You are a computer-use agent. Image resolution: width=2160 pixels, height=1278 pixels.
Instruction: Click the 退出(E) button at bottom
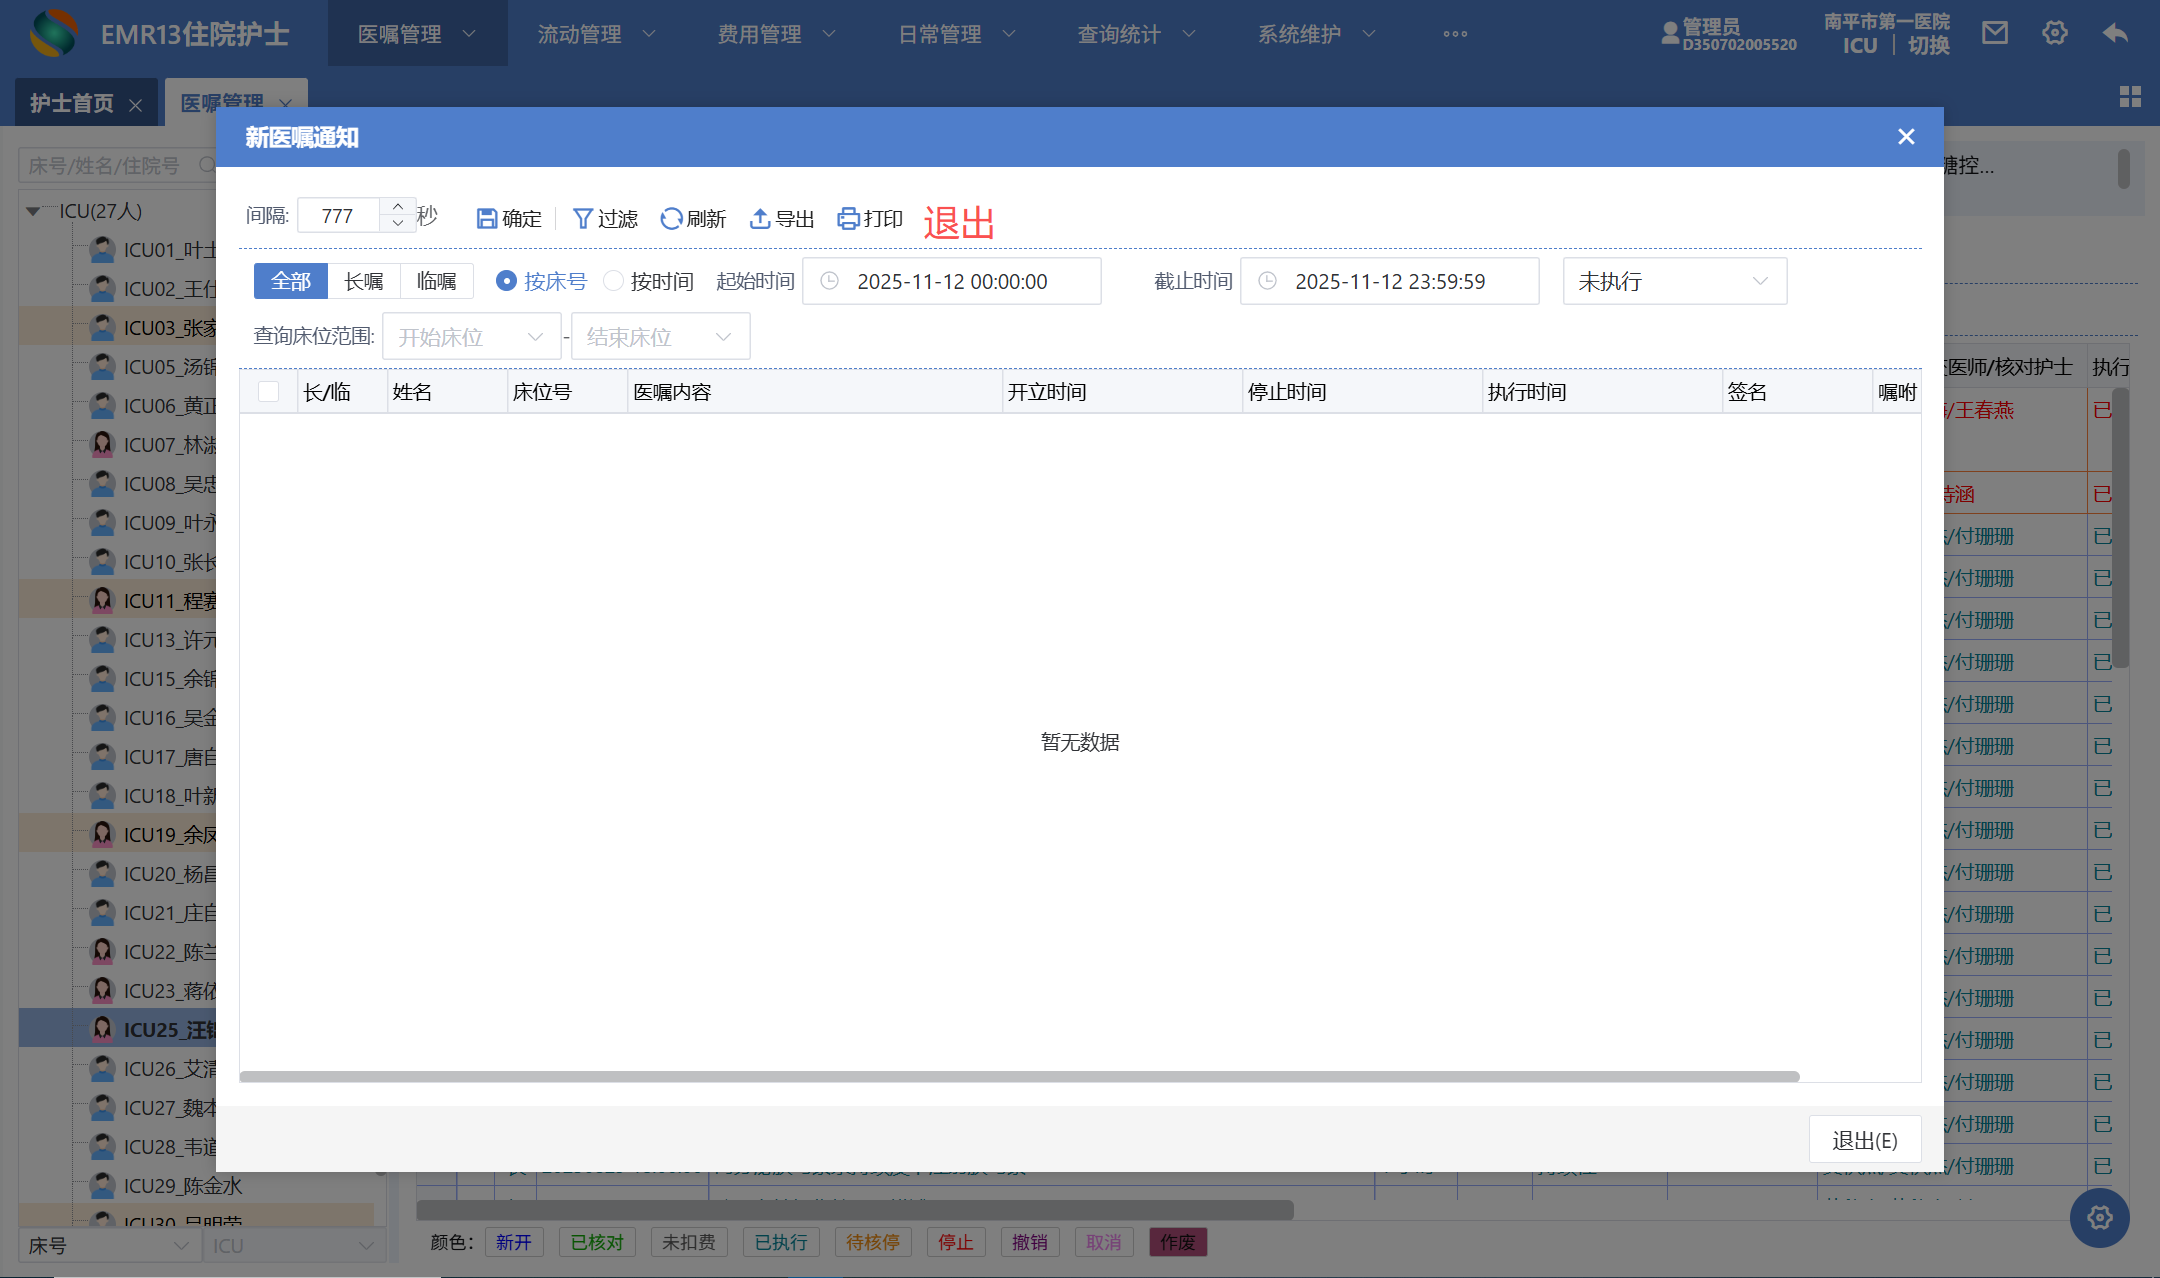tap(1864, 1140)
